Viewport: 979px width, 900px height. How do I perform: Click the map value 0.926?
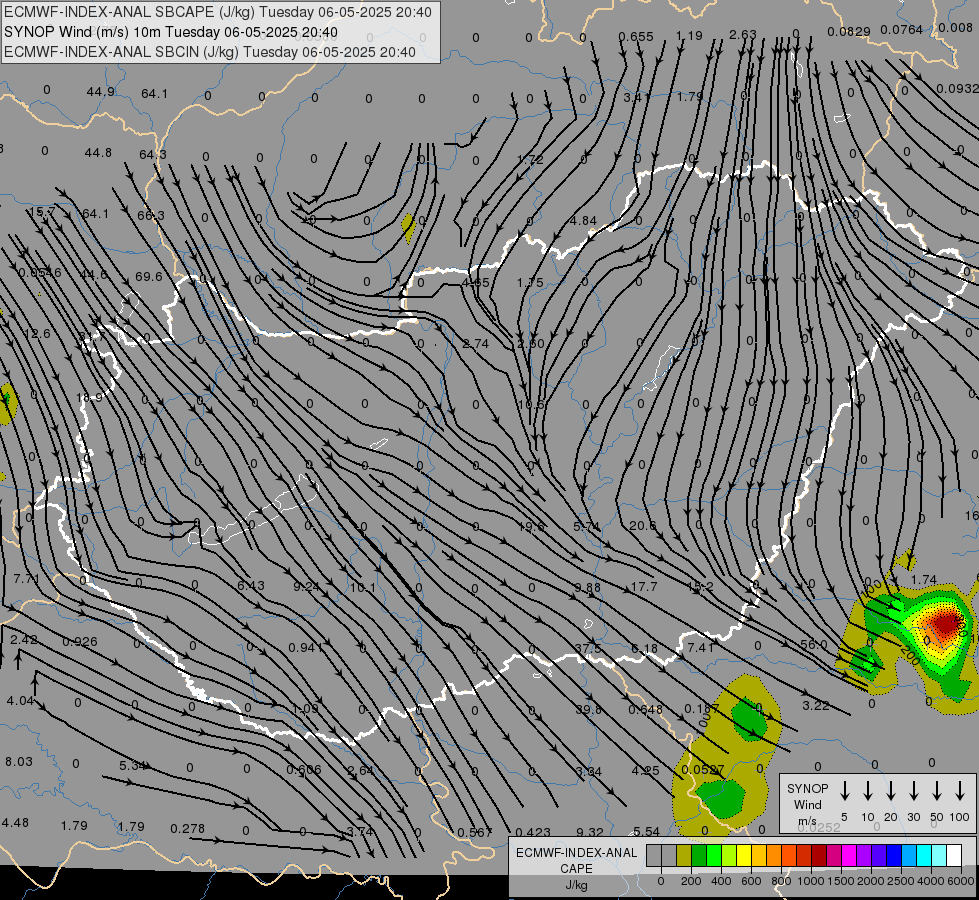(x=80, y=641)
